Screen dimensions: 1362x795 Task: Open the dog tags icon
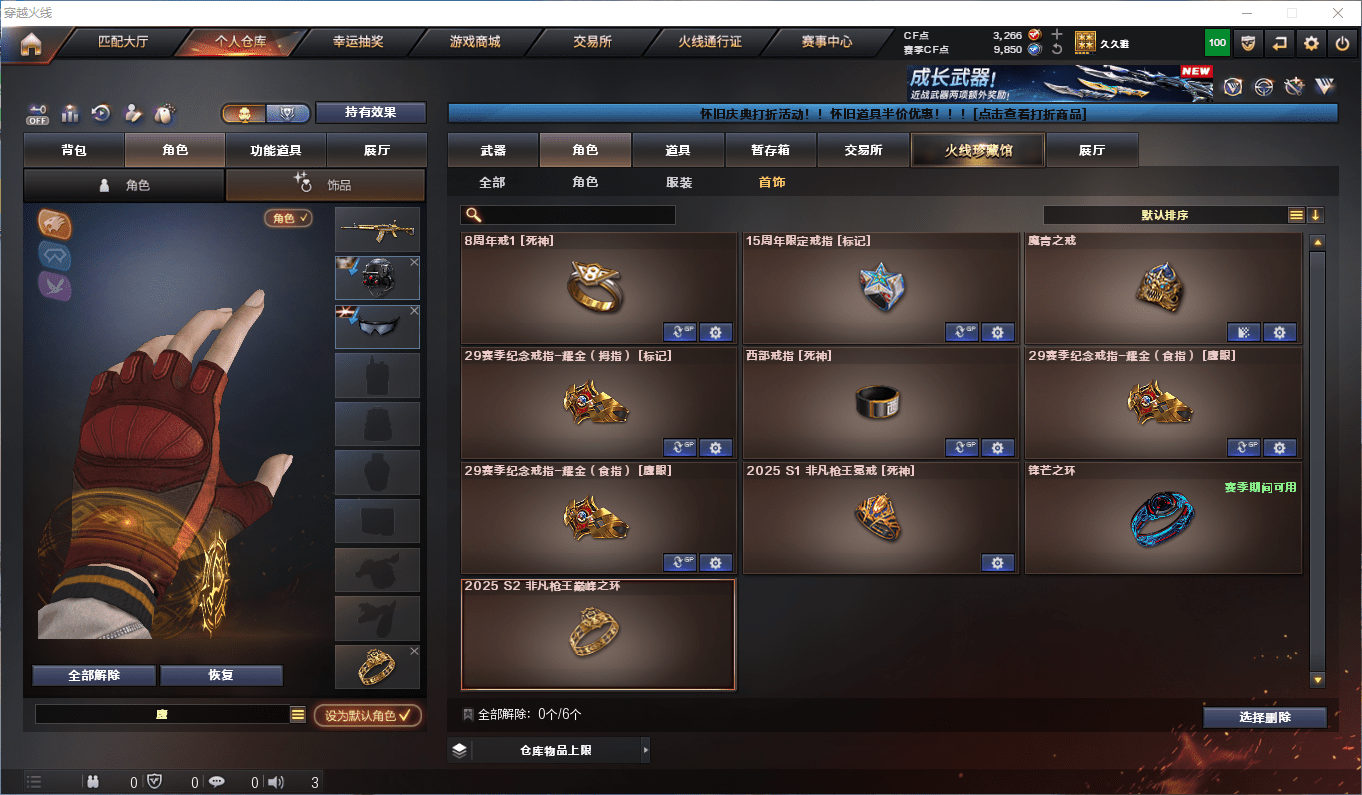point(165,113)
